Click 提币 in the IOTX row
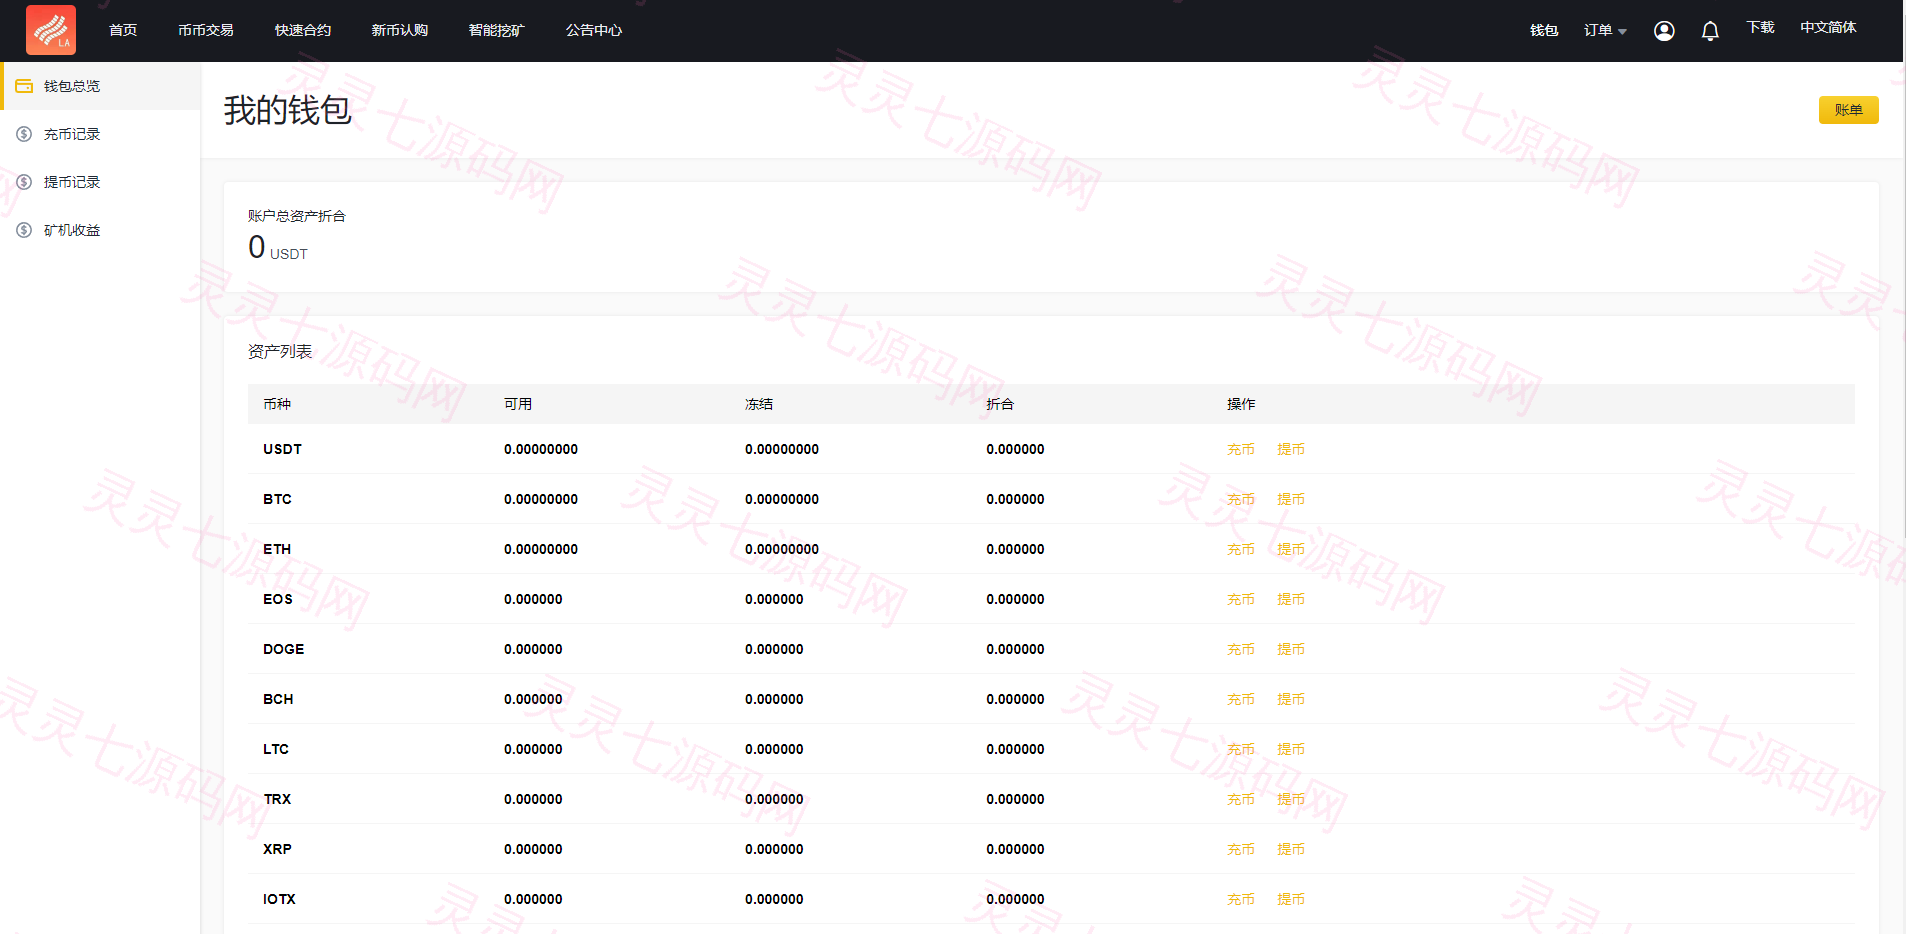 click(1291, 899)
